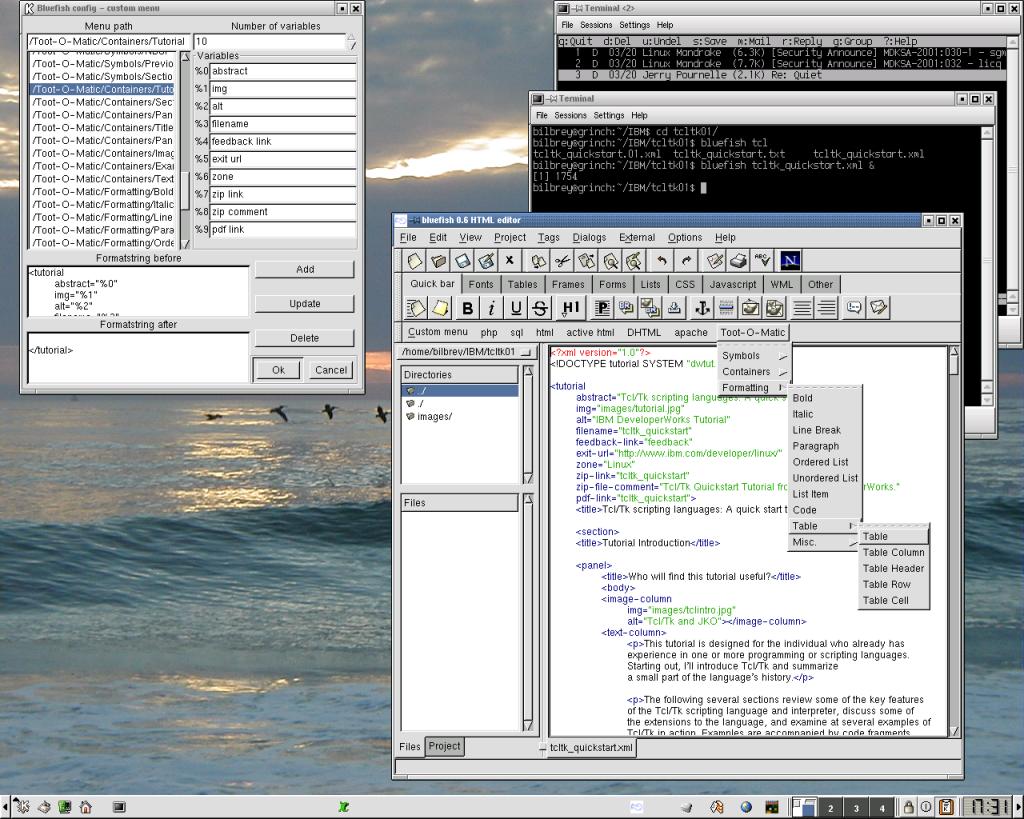Click the %3 filename variable field
Viewport: 1024px width, 819px height.
(283, 124)
